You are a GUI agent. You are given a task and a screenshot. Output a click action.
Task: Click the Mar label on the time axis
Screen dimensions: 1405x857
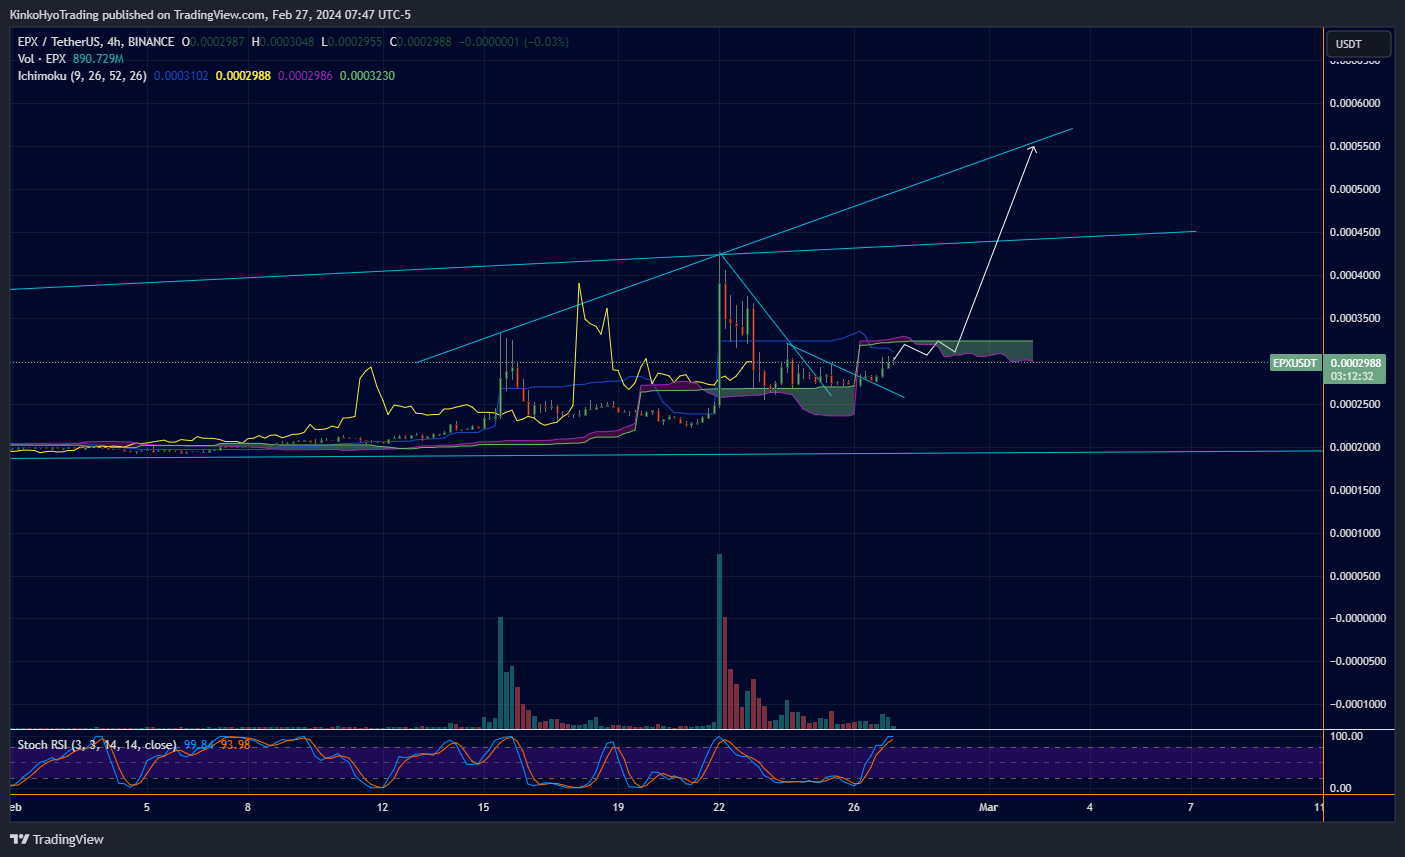pos(988,807)
